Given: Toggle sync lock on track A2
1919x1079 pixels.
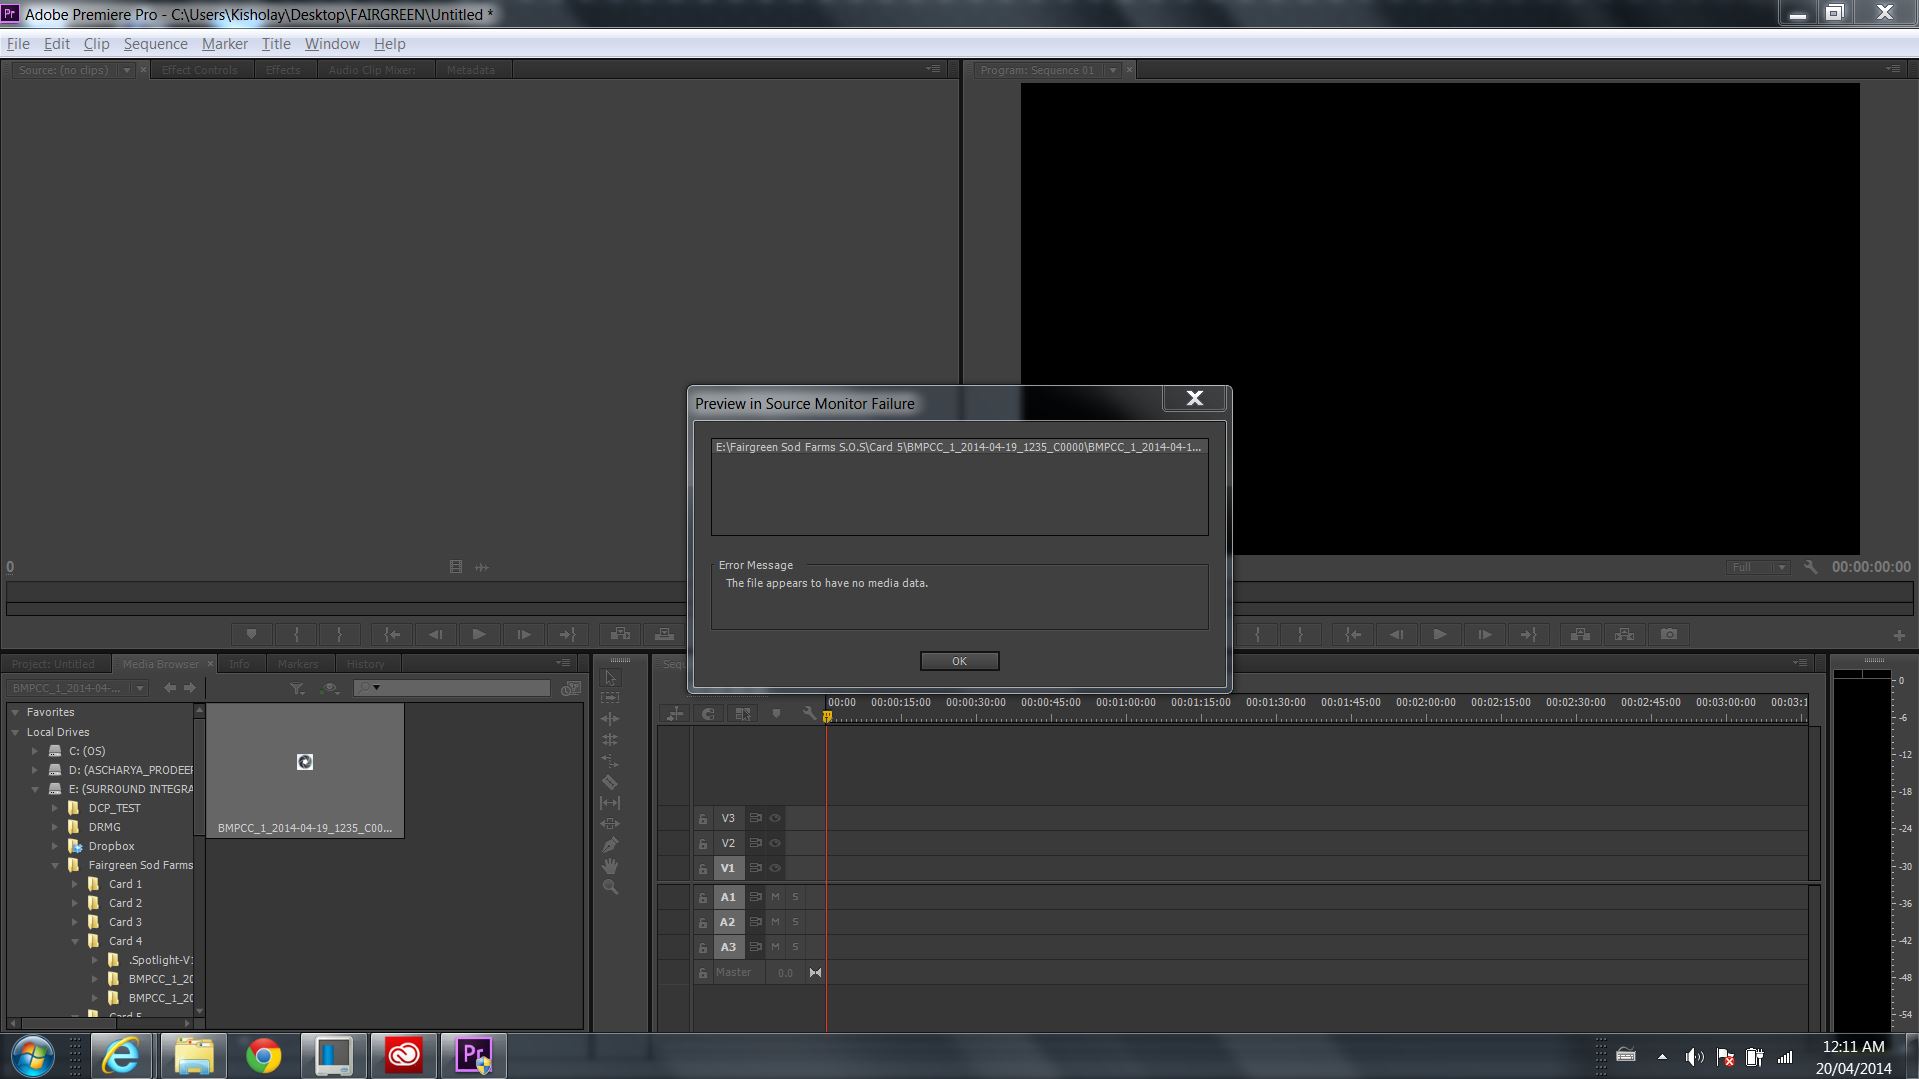Looking at the screenshot, I should (x=755, y=922).
